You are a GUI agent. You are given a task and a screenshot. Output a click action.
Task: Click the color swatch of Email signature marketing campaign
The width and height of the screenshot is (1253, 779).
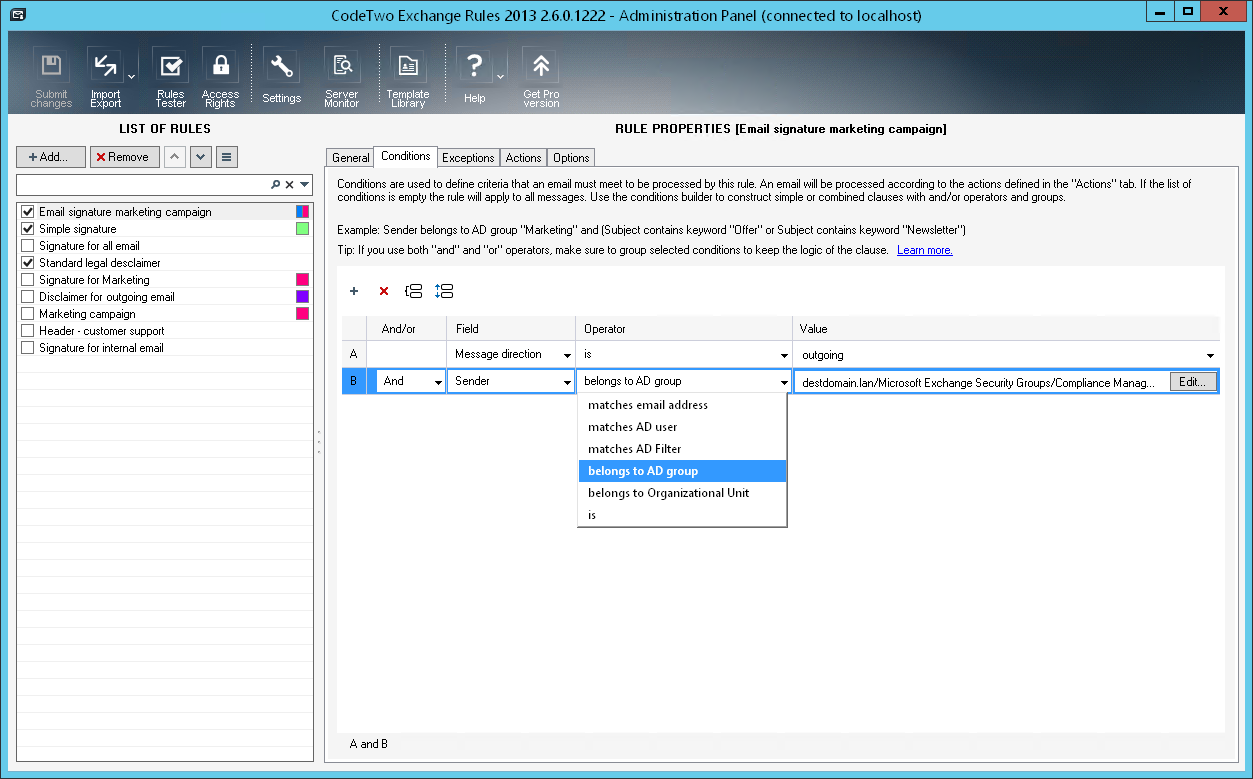(302, 212)
